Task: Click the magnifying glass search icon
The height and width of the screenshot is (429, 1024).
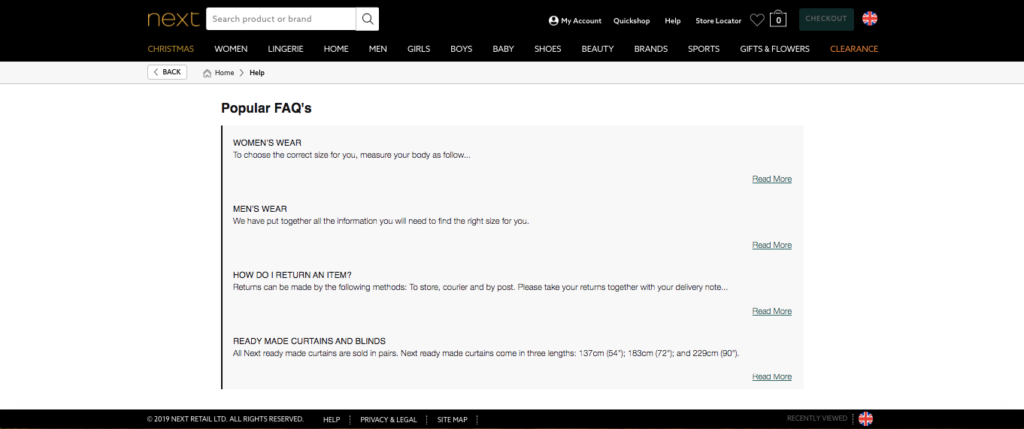Action: coord(368,19)
